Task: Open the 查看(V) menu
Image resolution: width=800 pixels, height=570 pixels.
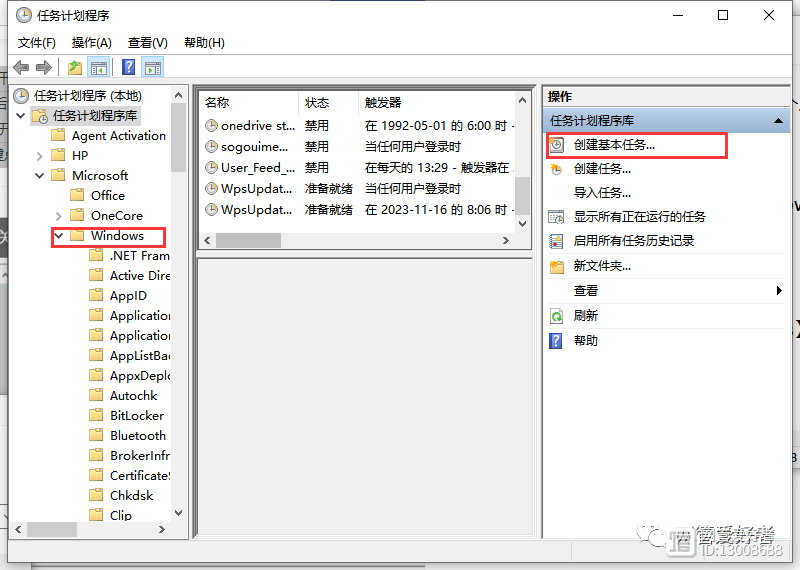Action: click(147, 43)
